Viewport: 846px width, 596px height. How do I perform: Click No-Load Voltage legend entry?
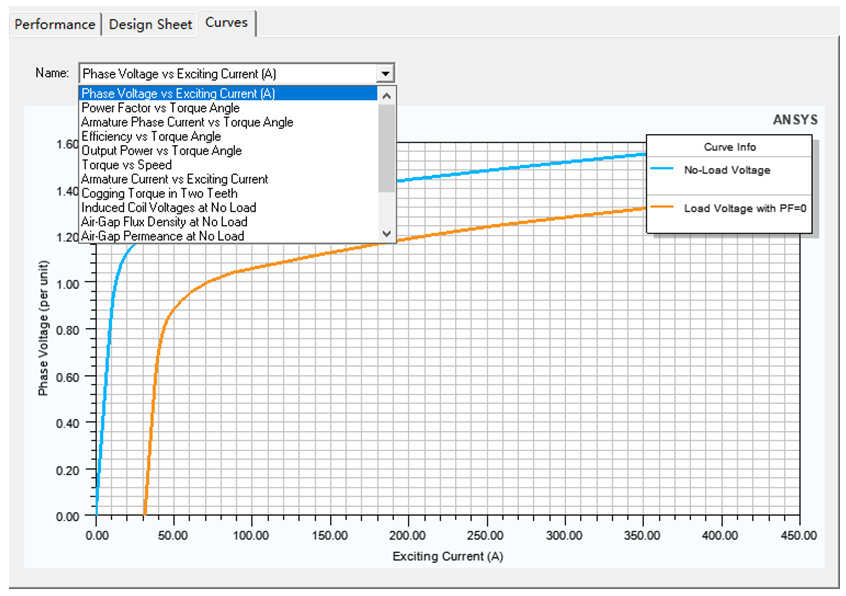[x=727, y=170]
